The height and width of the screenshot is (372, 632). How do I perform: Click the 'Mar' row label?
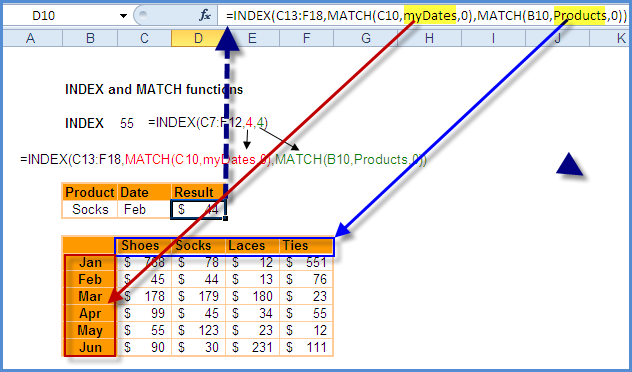(x=90, y=296)
